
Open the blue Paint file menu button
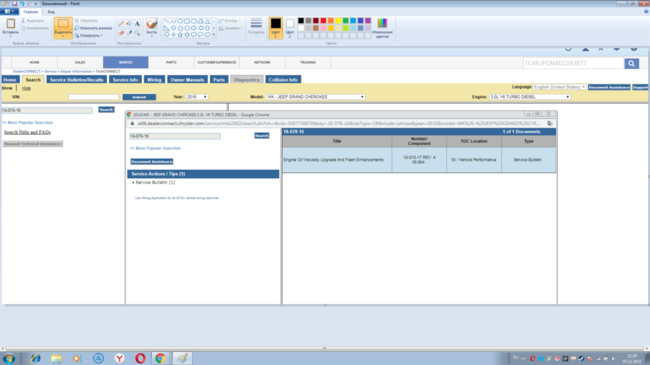[x=9, y=12]
